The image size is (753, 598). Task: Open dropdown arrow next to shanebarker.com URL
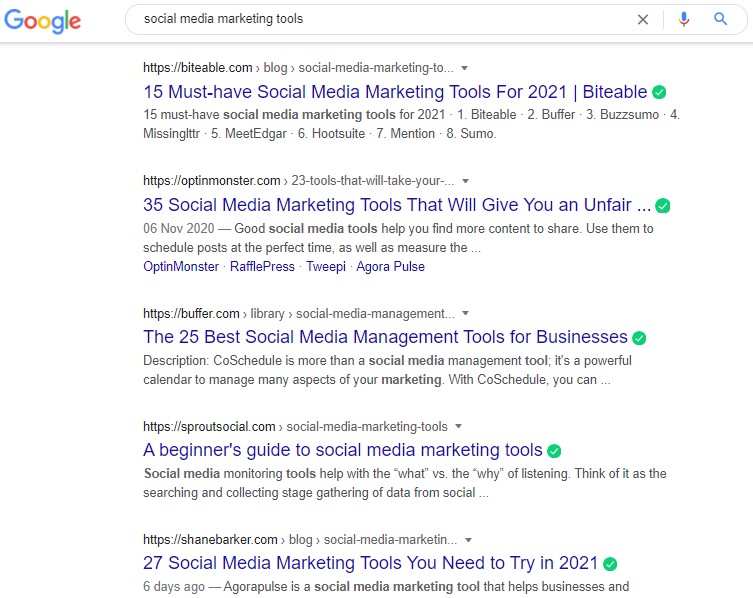[x=468, y=539]
